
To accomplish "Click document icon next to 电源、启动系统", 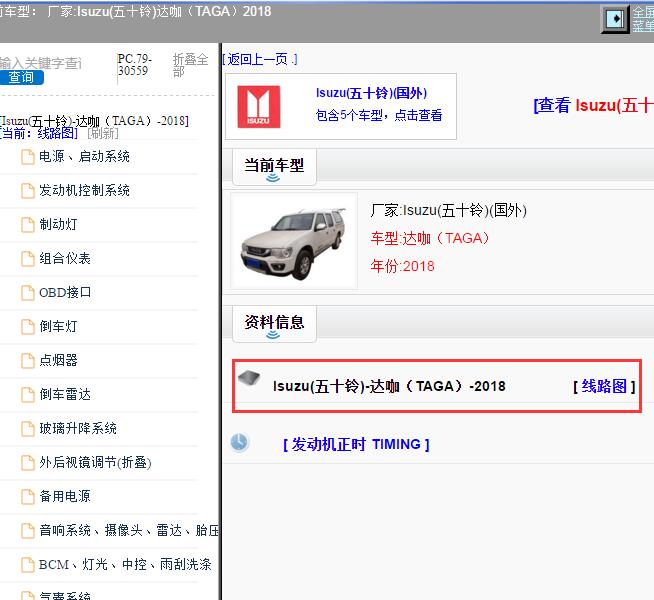I will [28, 157].
